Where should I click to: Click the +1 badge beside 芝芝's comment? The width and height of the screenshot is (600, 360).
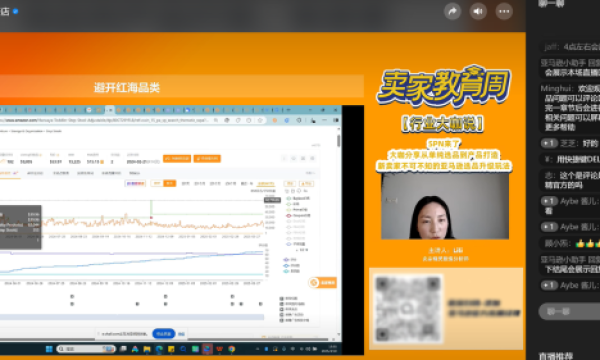(x=549, y=143)
